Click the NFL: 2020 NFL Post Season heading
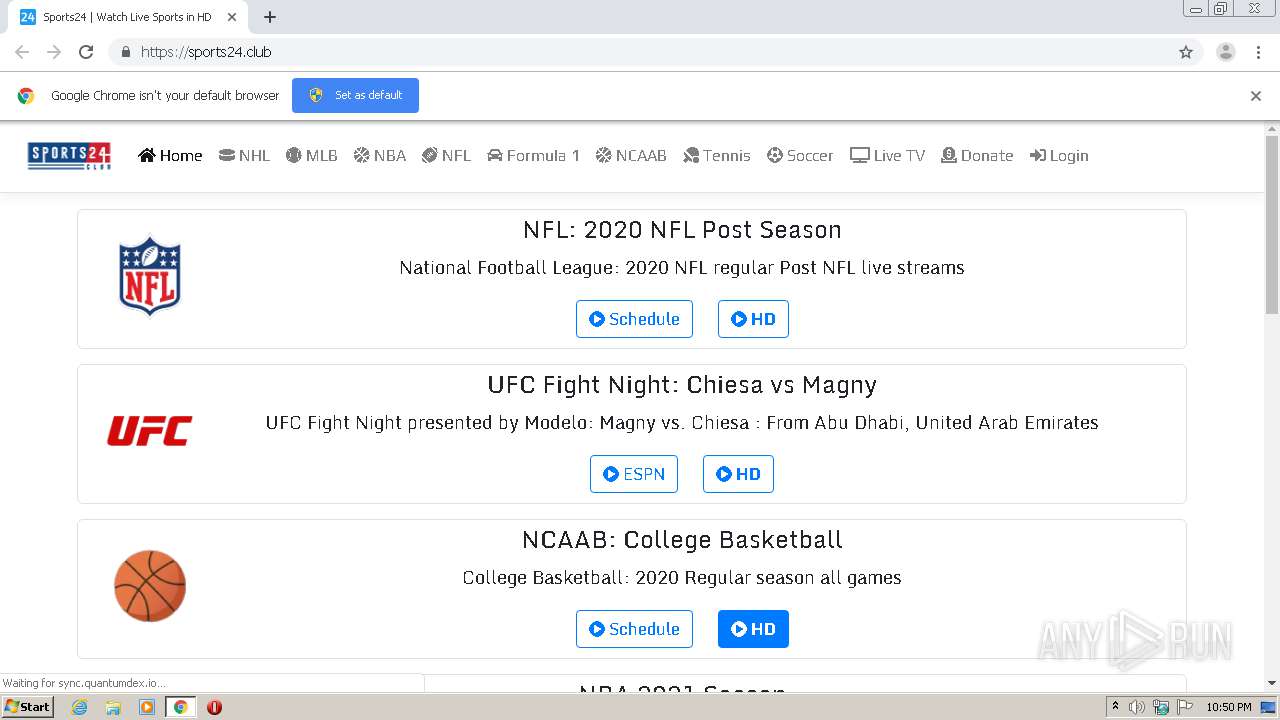The image size is (1280, 720). tap(682, 230)
